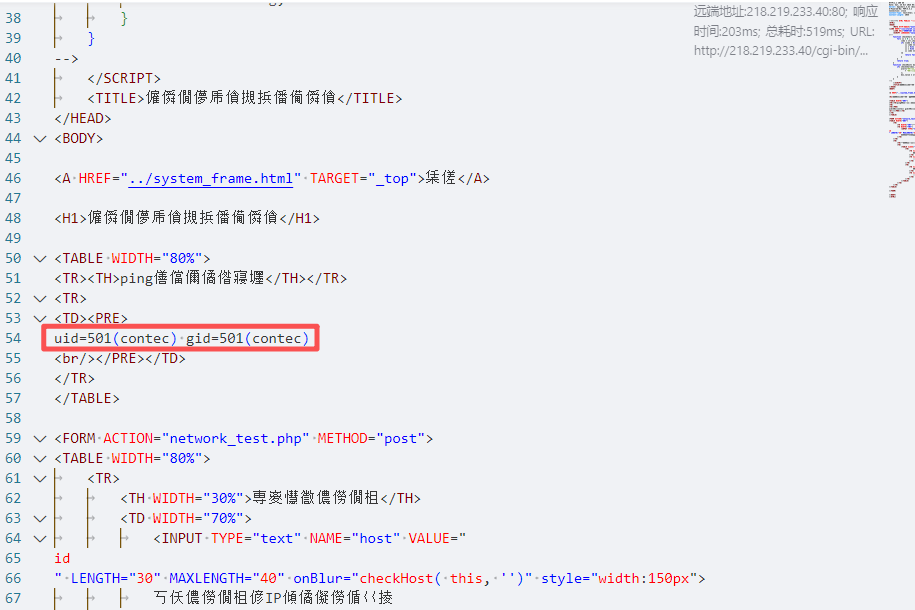
Task: Click line number 54 in the gutter
Action: click(x=13, y=339)
